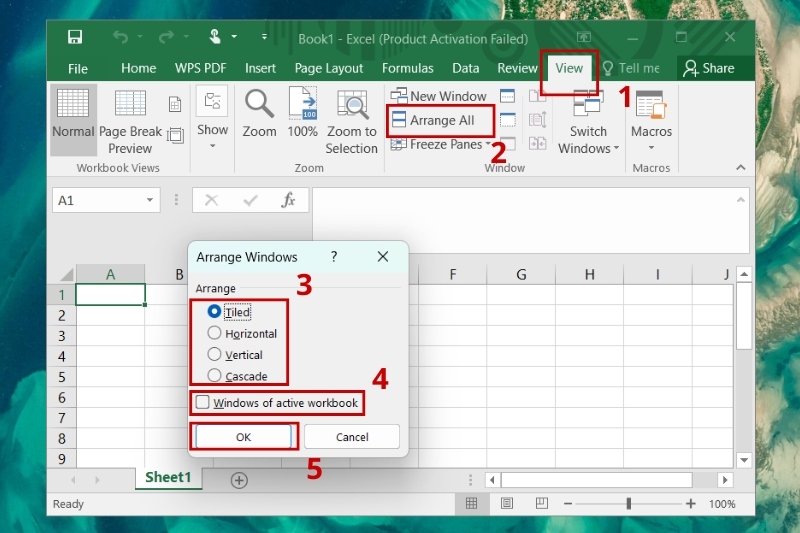Open the File menu
The image size is (800, 533).
coord(78,68)
